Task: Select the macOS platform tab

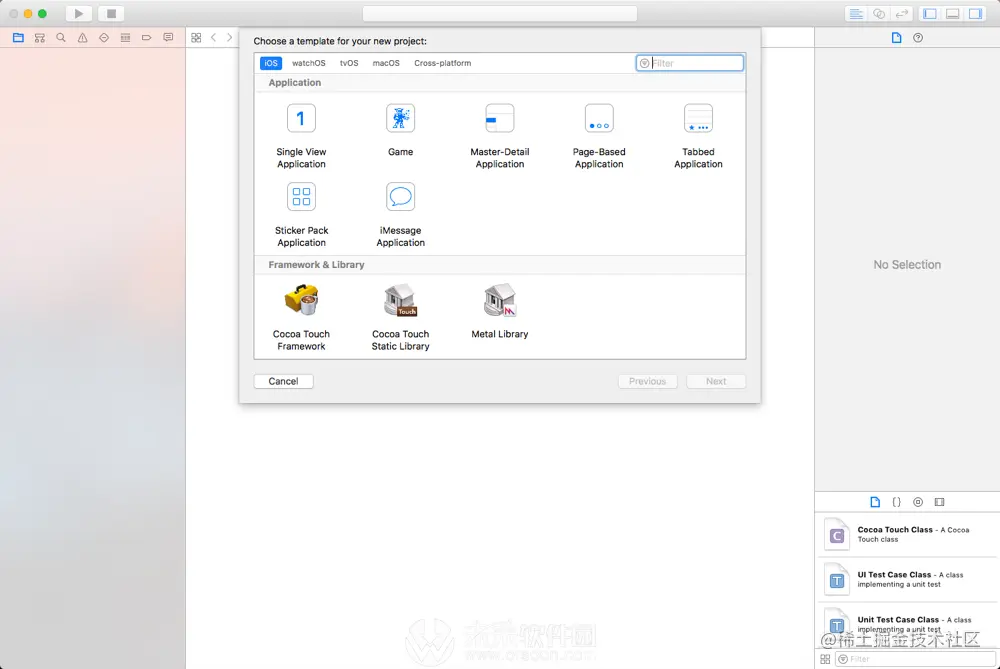Action: coord(386,63)
